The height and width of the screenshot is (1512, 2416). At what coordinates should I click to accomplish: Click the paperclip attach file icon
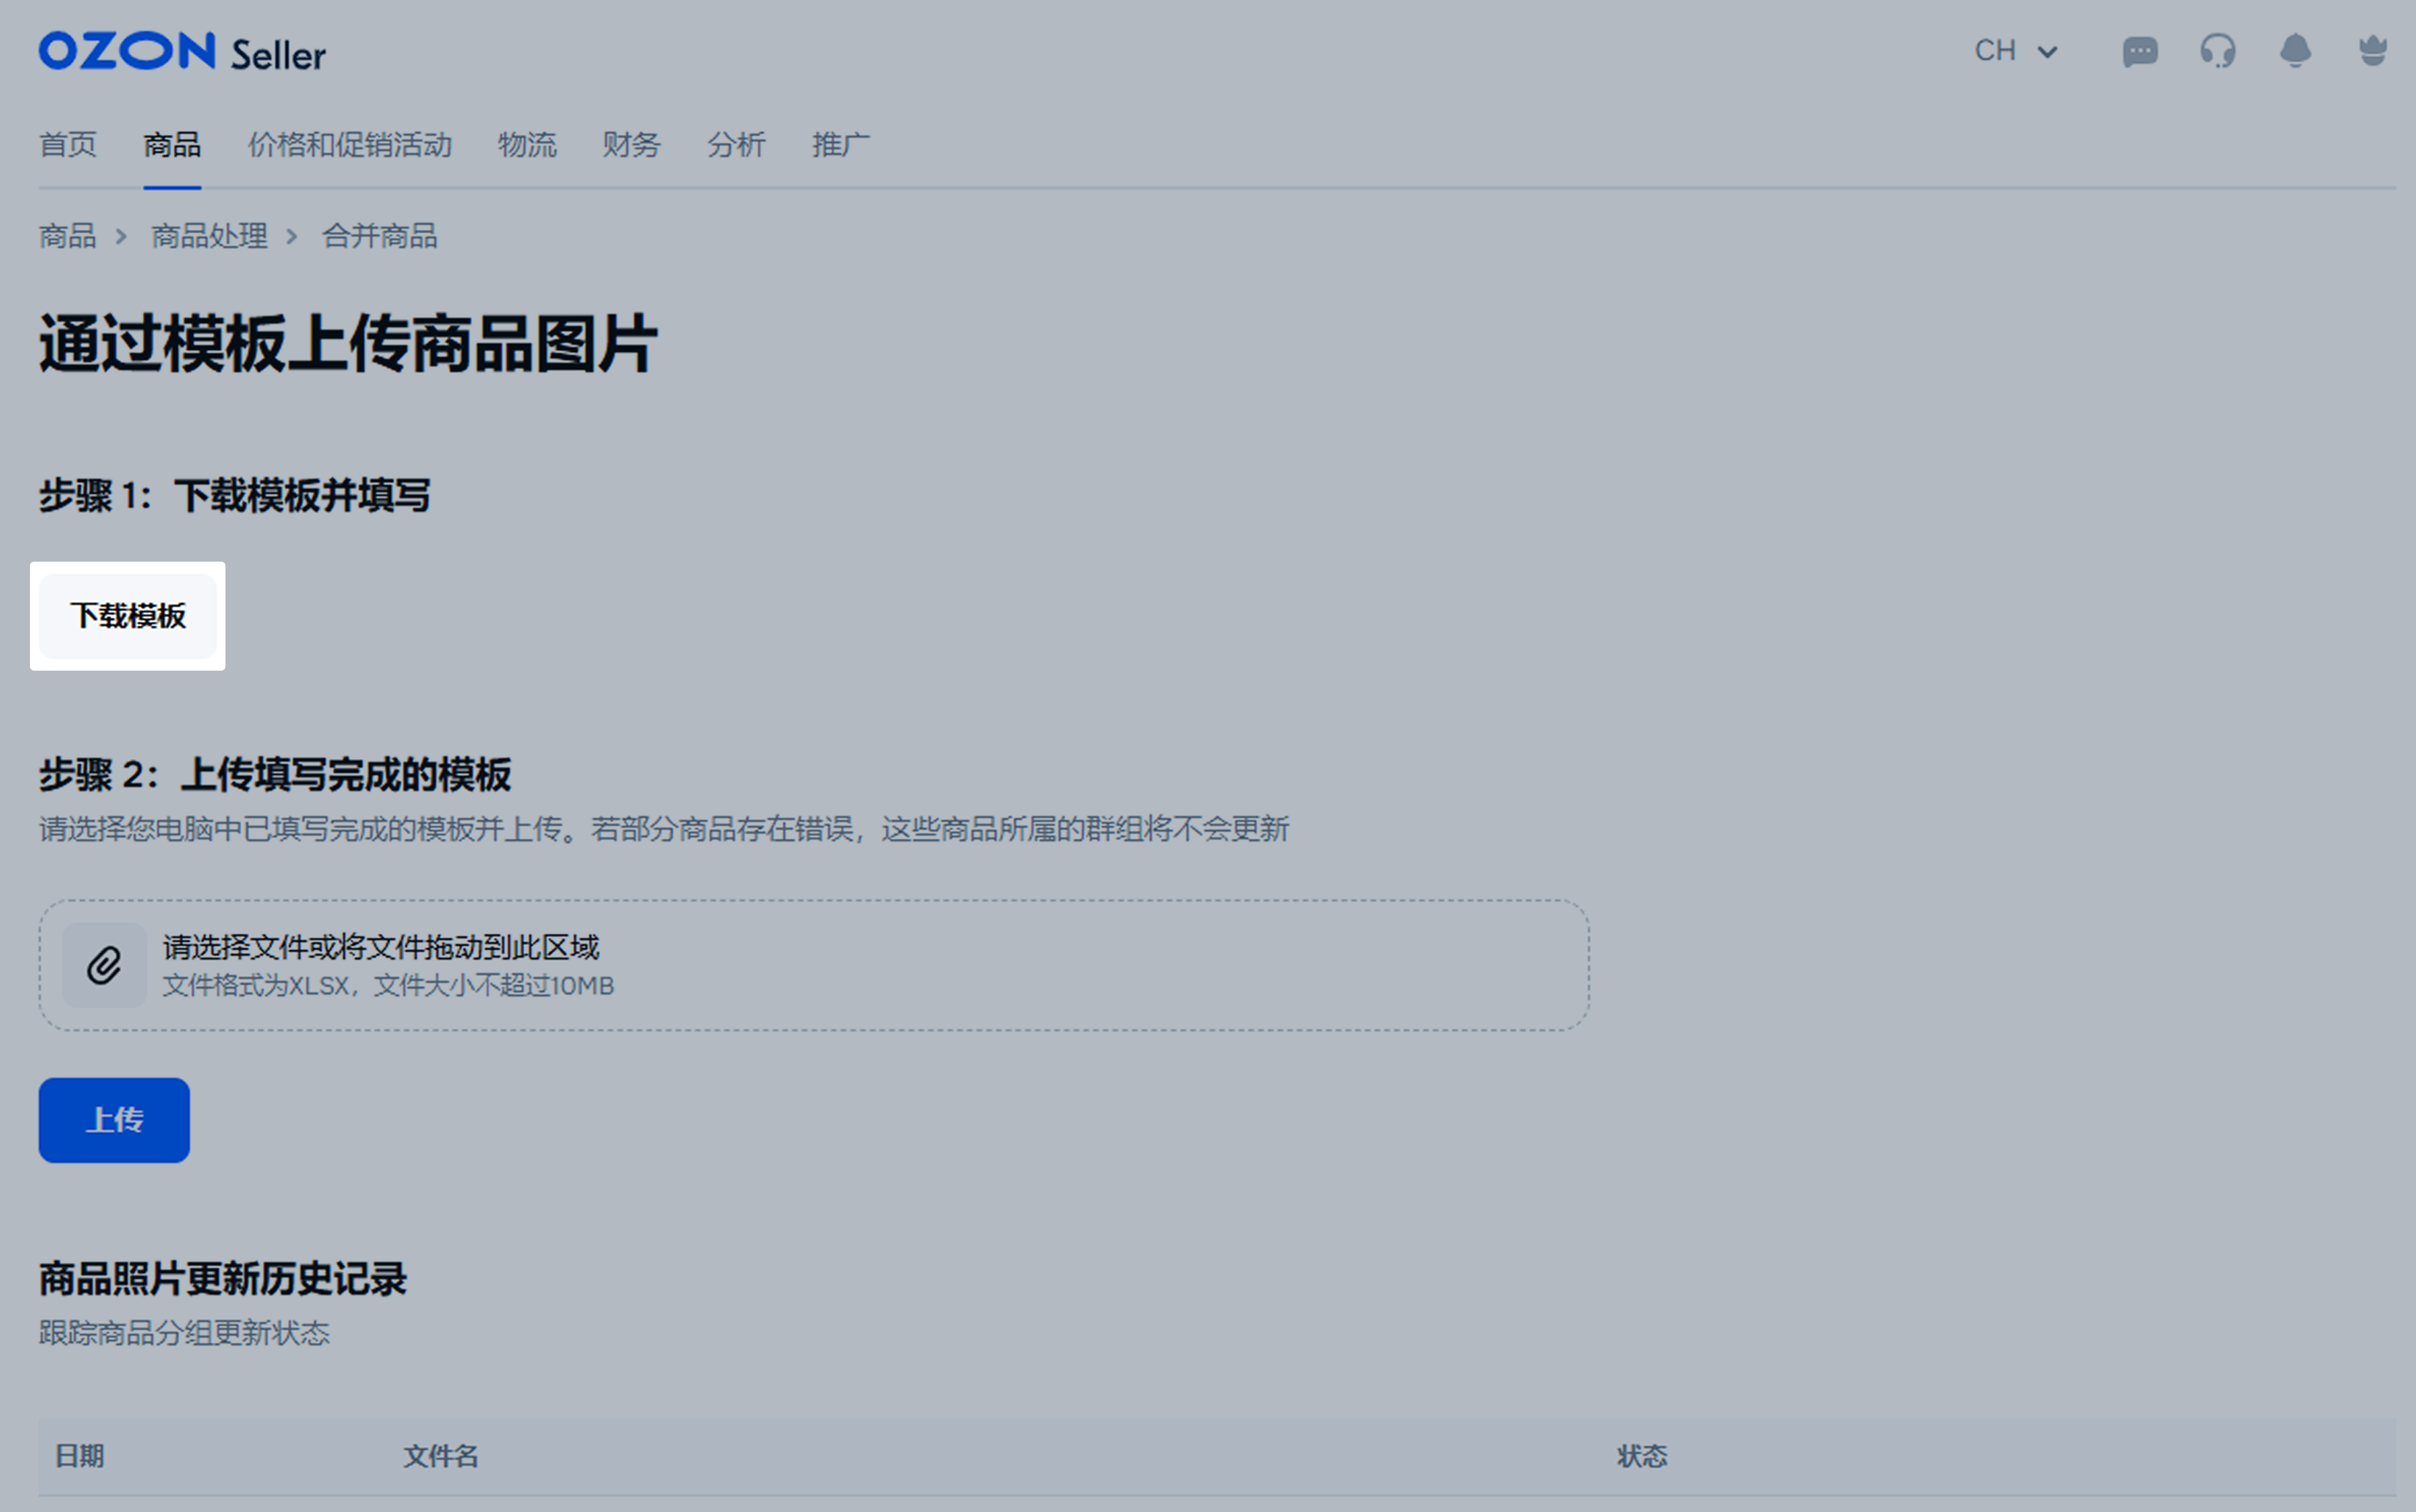104,965
